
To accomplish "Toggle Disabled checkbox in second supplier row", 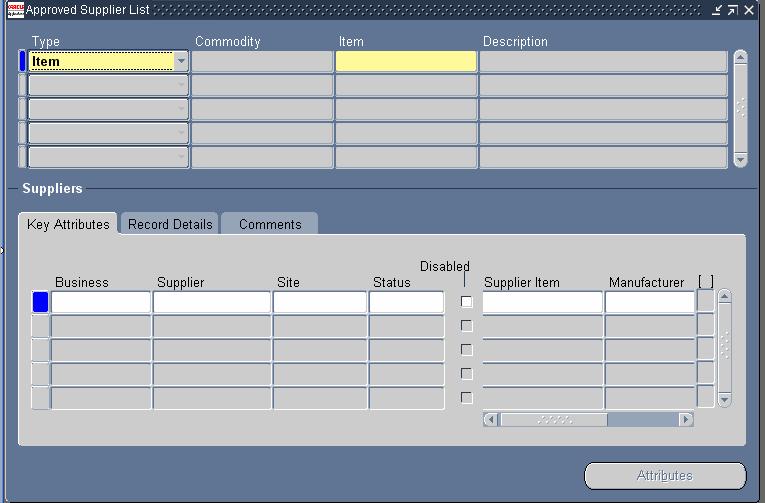I will point(466,326).
